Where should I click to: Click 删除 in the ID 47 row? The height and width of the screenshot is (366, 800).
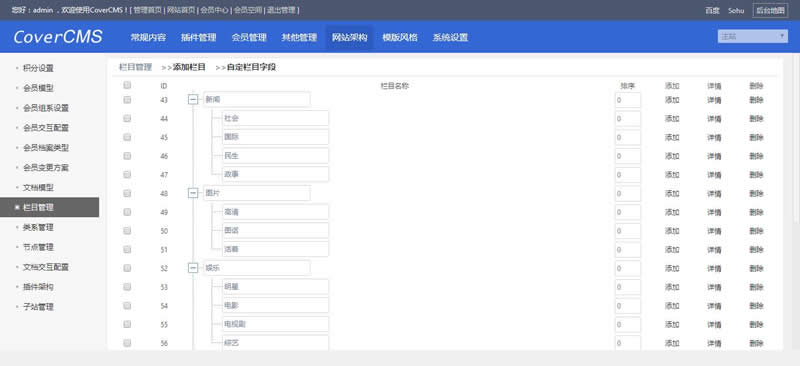(x=756, y=175)
